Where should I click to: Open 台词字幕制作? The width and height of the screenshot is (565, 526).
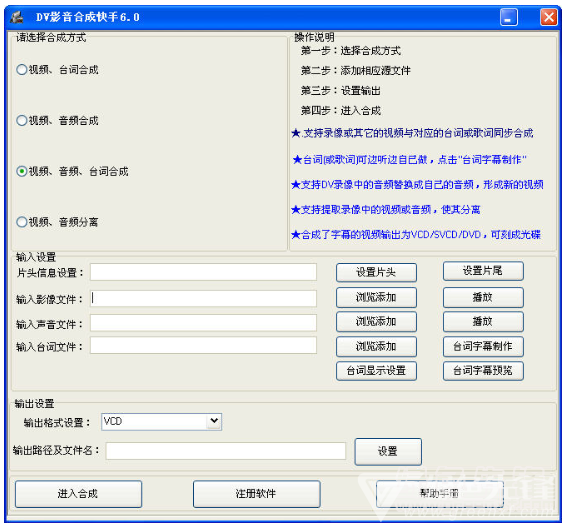pyautogui.click(x=483, y=347)
